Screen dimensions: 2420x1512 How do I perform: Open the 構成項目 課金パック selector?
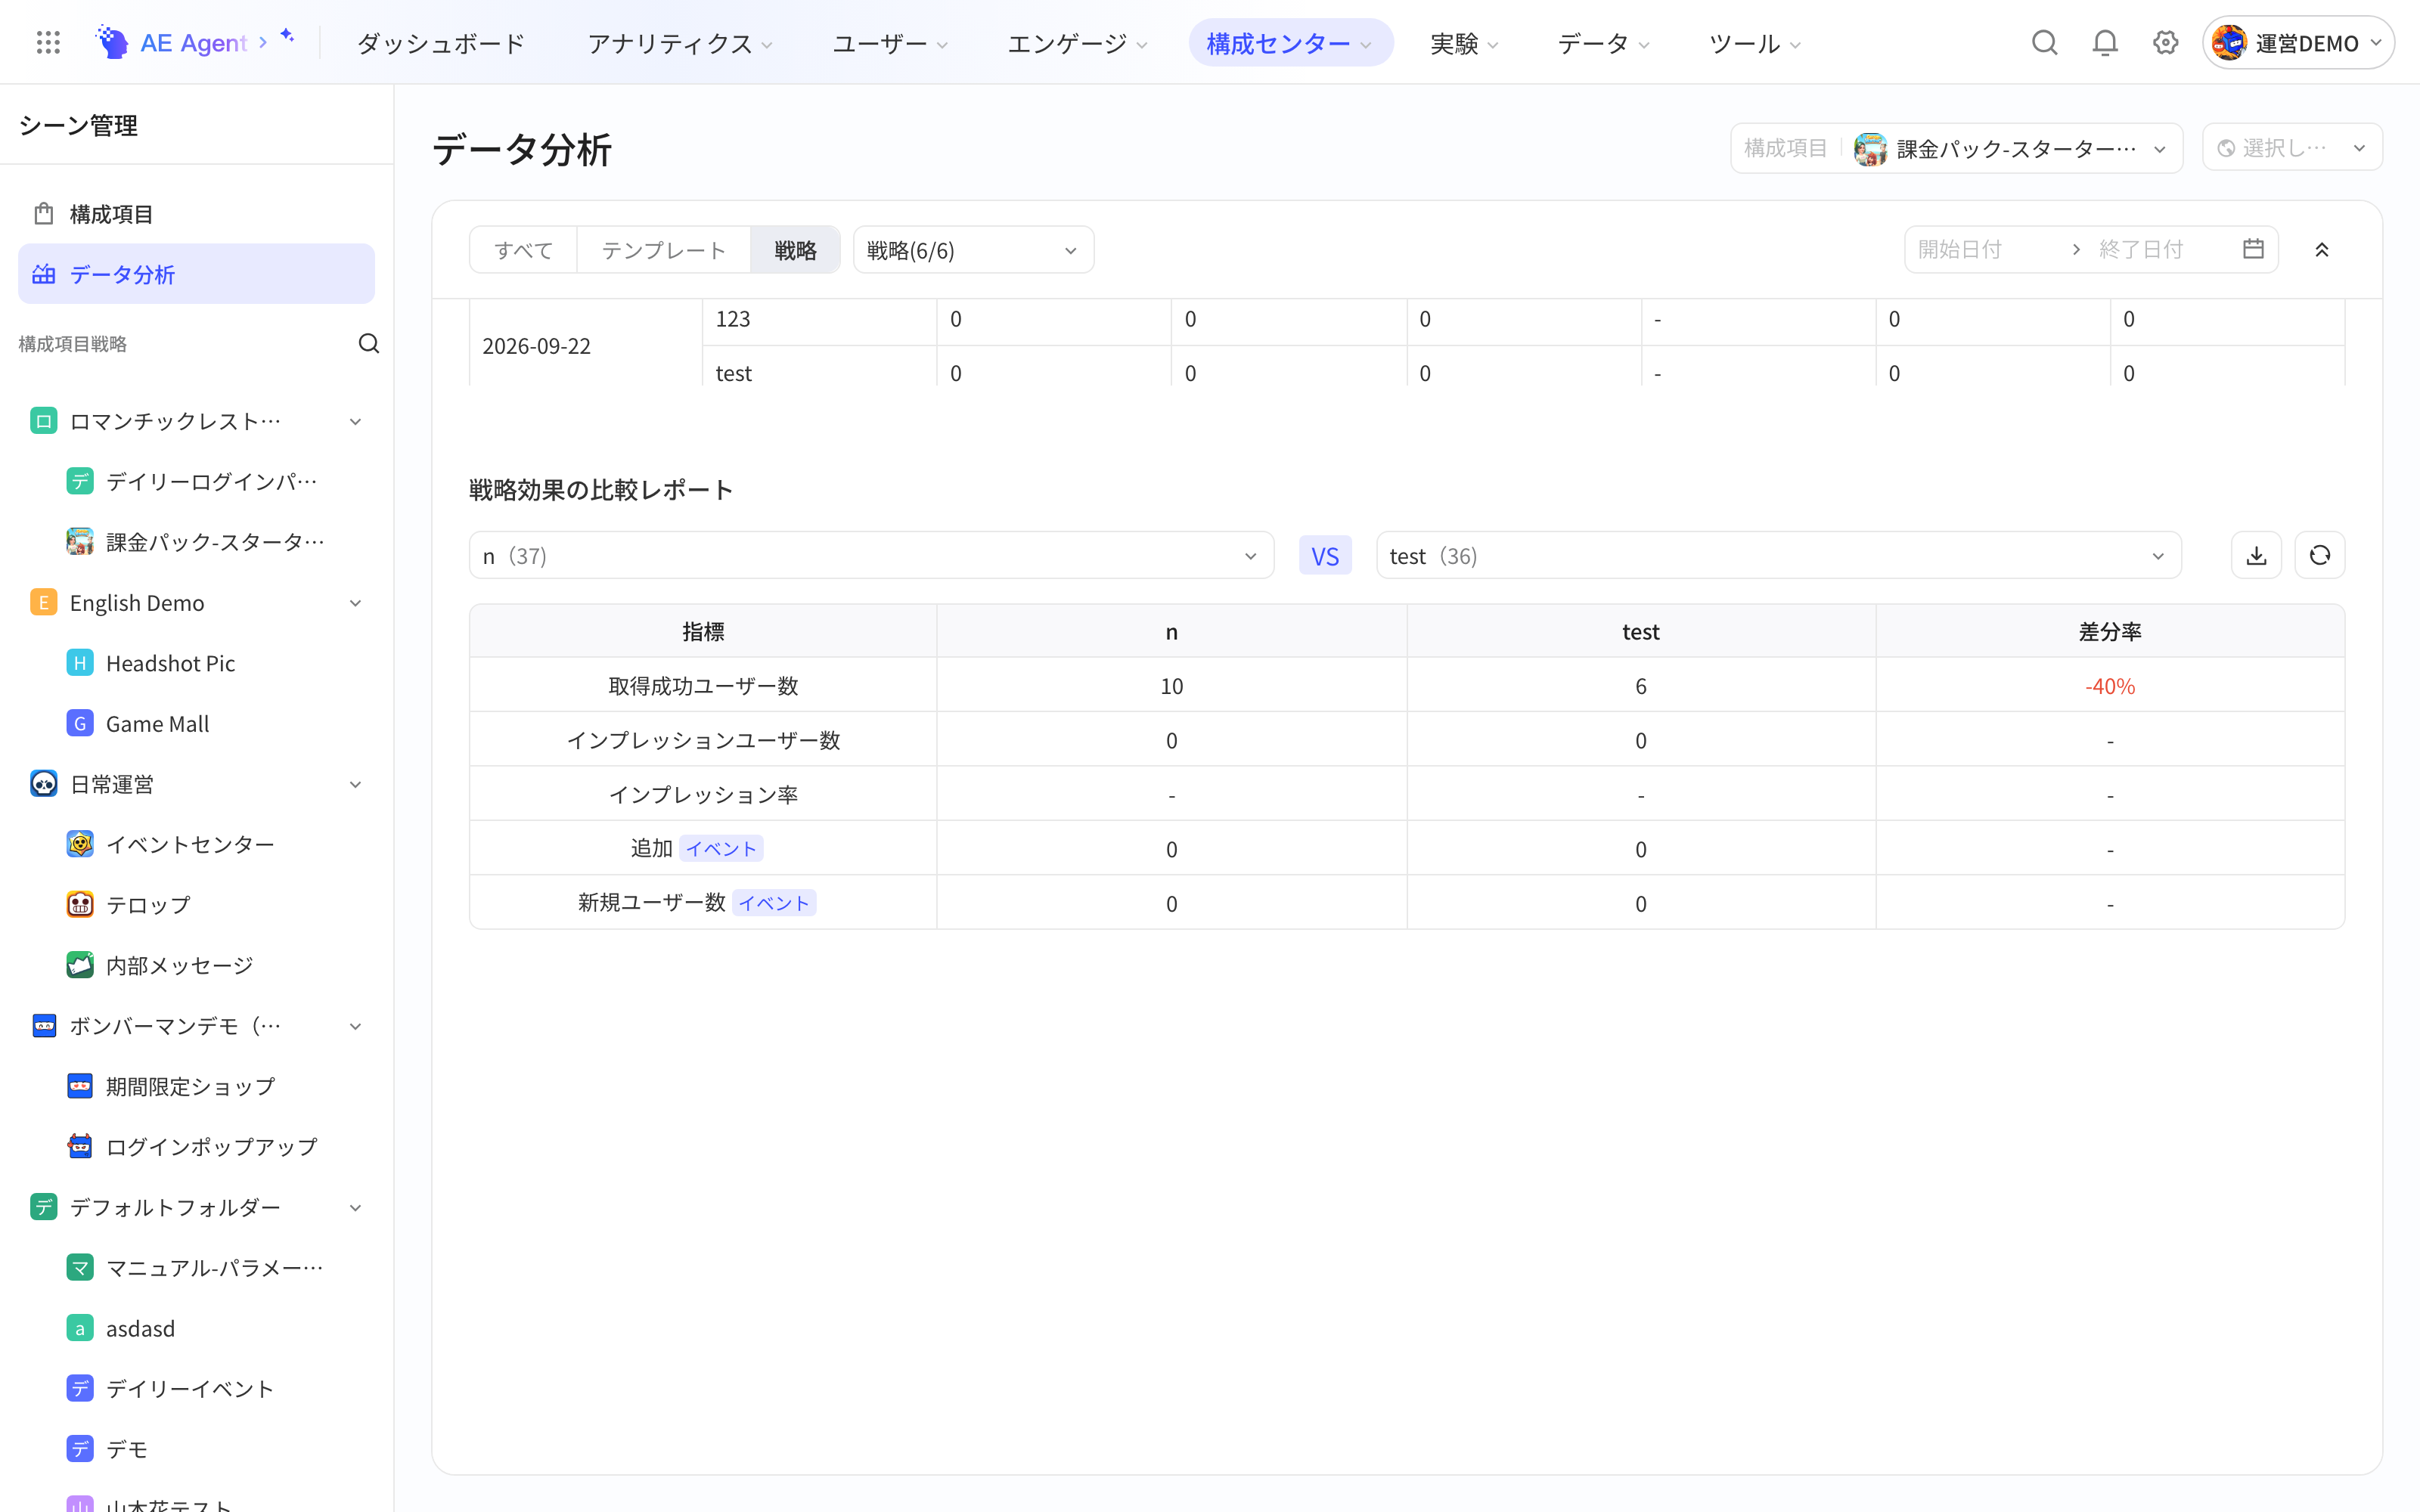(1956, 148)
